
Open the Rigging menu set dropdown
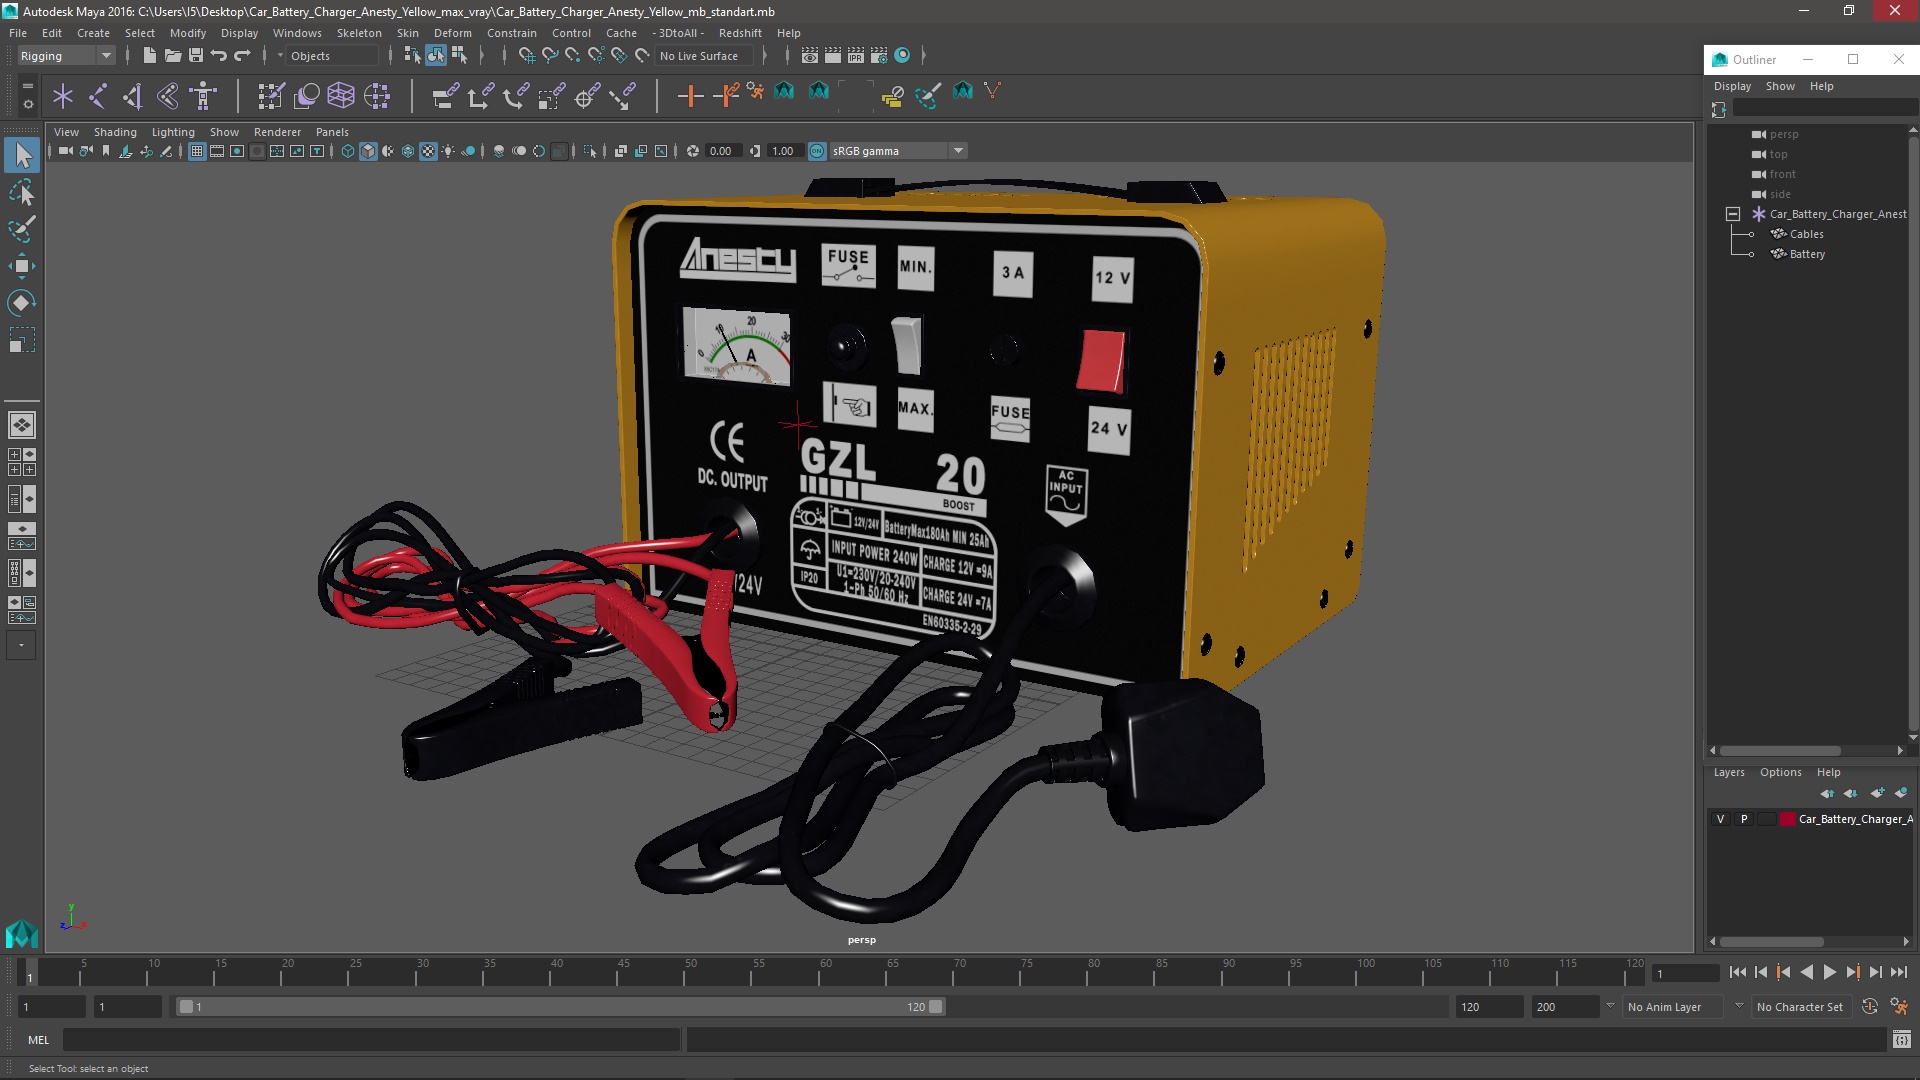pos(66,56)
